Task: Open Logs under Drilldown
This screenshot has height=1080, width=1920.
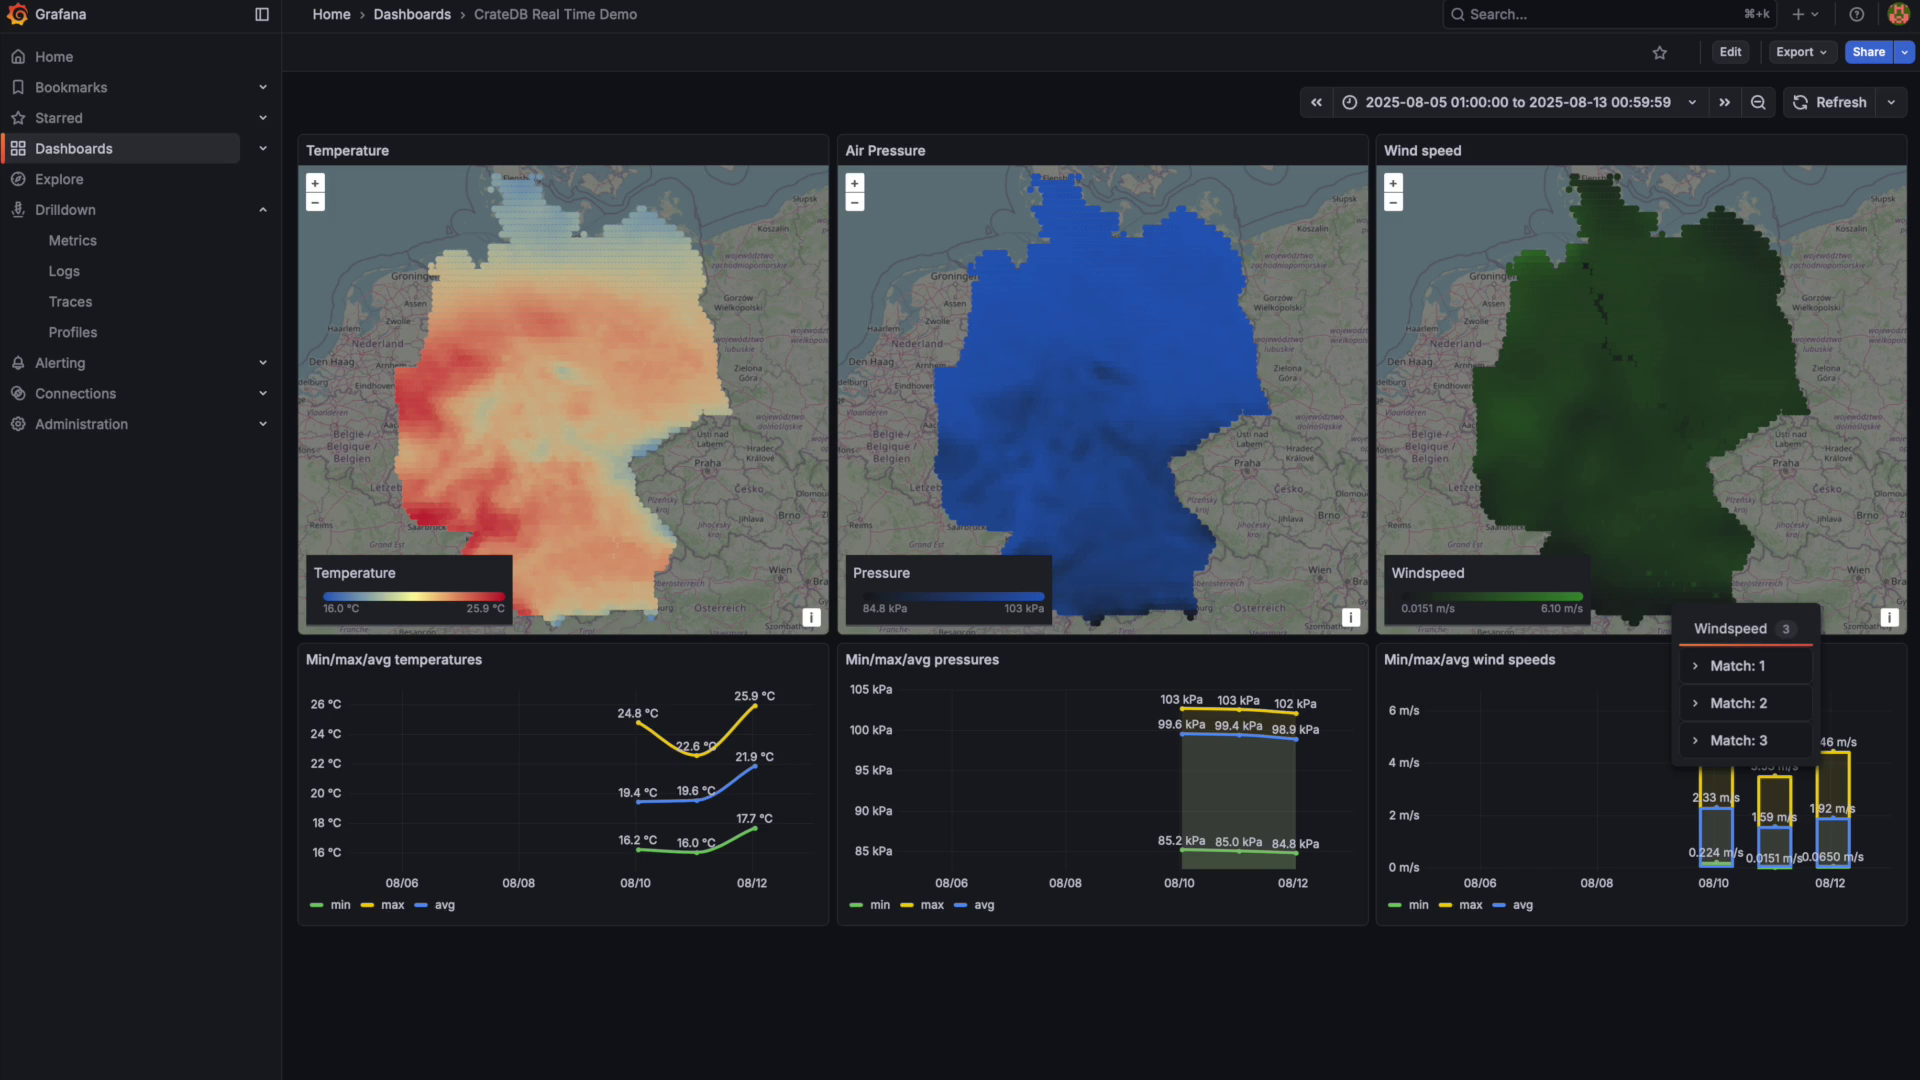Action: click(64, 271)
